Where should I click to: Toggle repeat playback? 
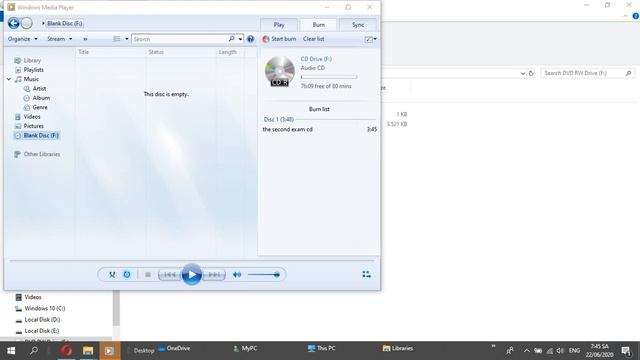pos(127,275)
